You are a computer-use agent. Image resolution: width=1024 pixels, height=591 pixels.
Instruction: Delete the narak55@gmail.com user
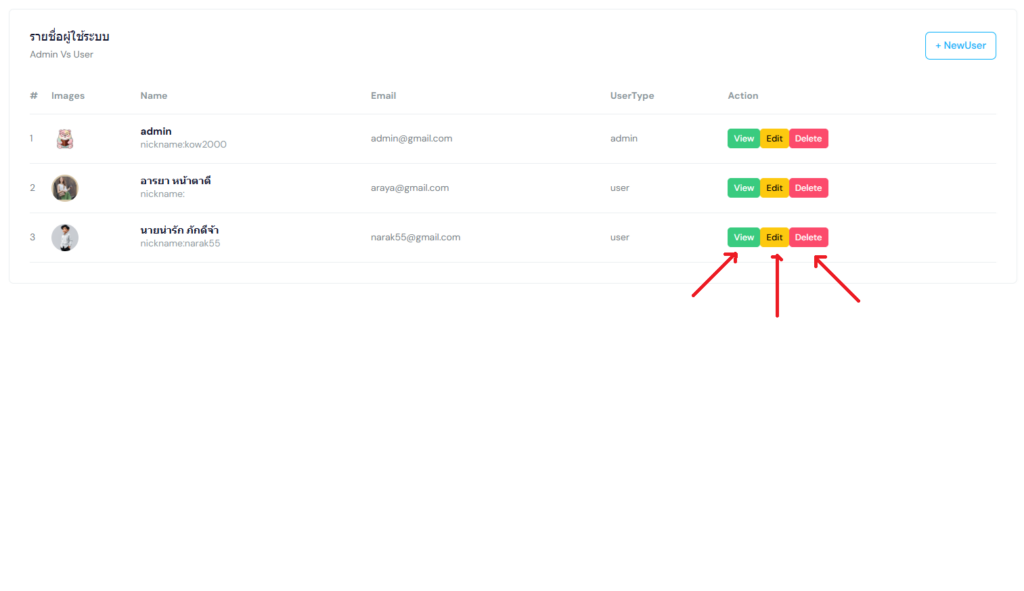pos(808,237)
